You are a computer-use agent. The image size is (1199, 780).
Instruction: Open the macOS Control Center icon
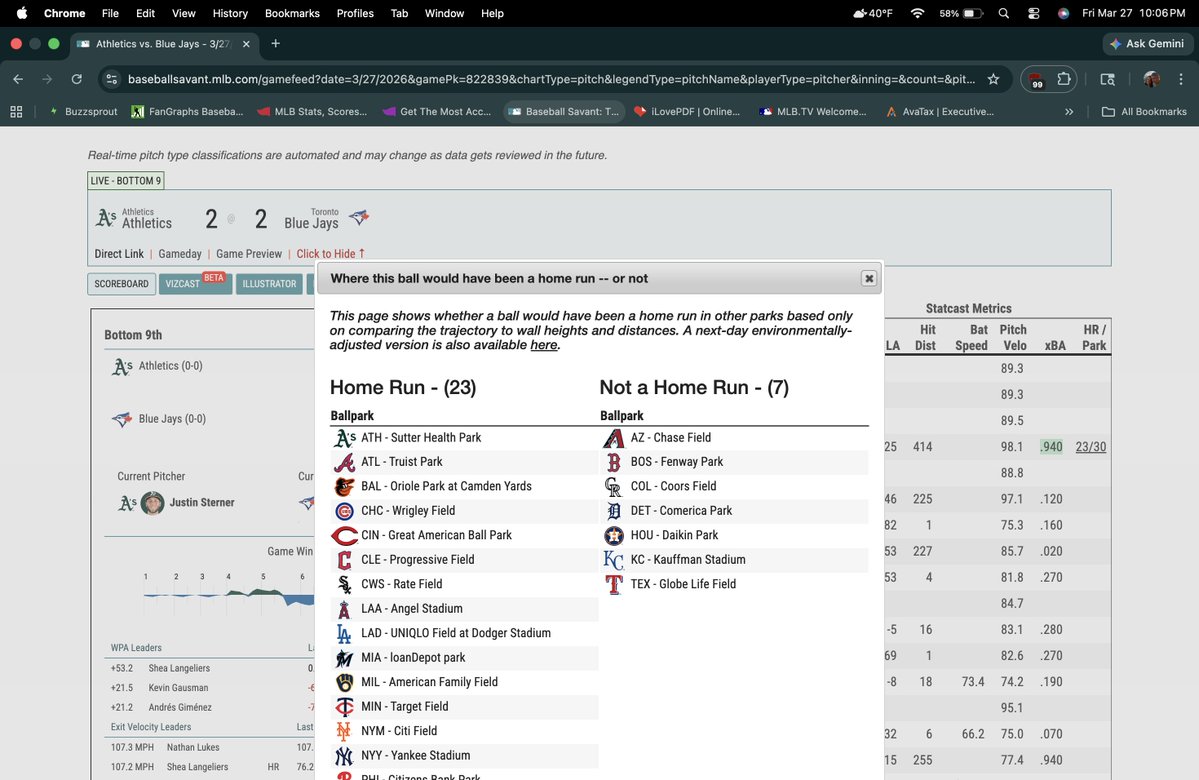(1033, 13)
